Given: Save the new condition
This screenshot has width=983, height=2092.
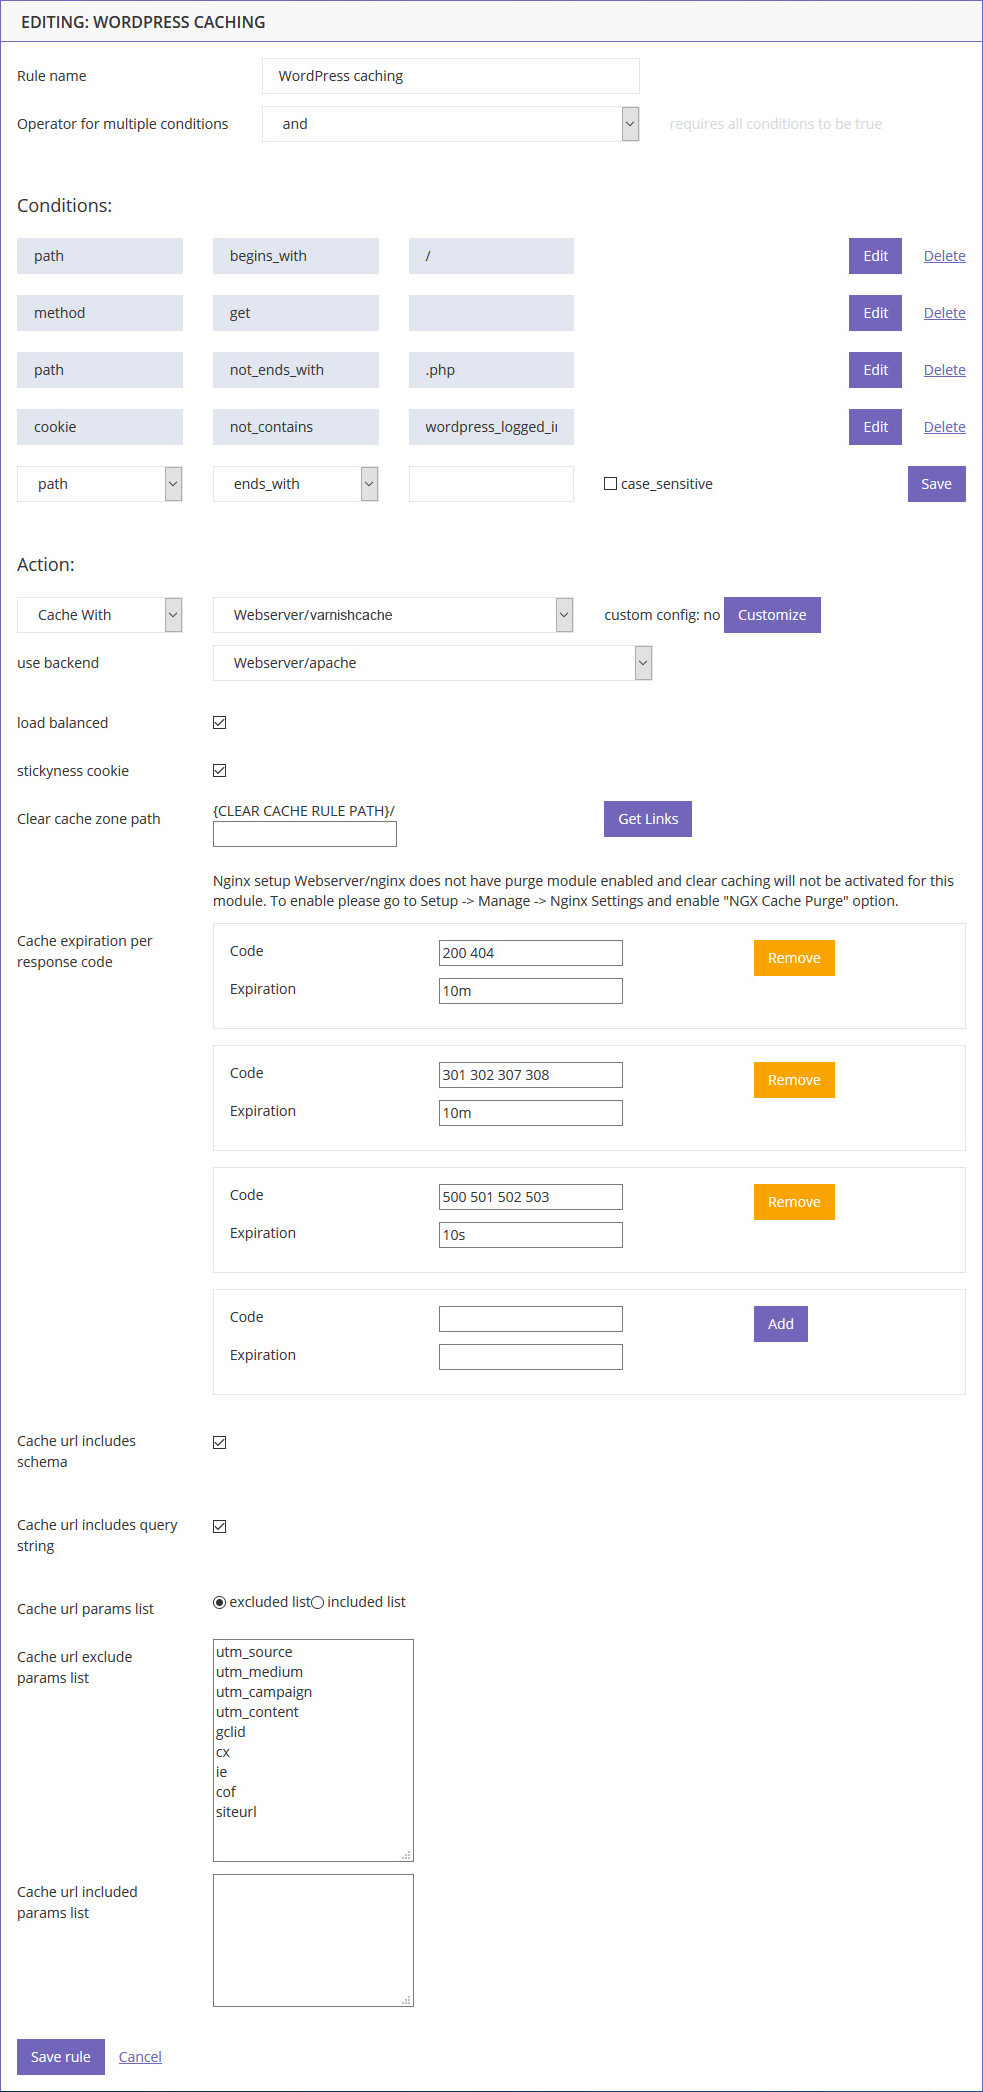Looking at the screenshot, I should [x=936, y=484].
